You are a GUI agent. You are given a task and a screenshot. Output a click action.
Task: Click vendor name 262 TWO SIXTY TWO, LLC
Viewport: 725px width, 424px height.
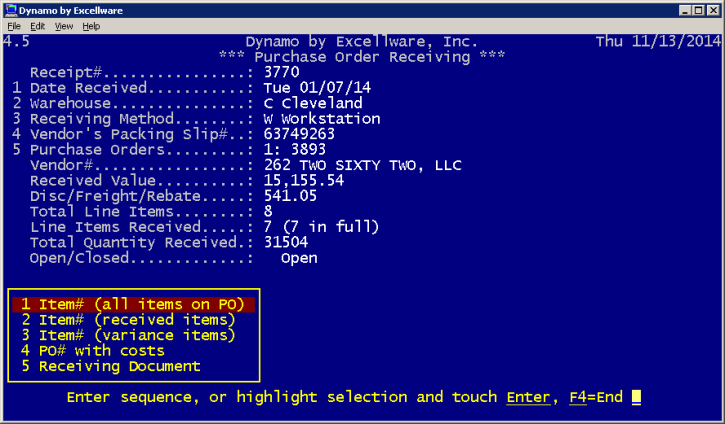362,165
